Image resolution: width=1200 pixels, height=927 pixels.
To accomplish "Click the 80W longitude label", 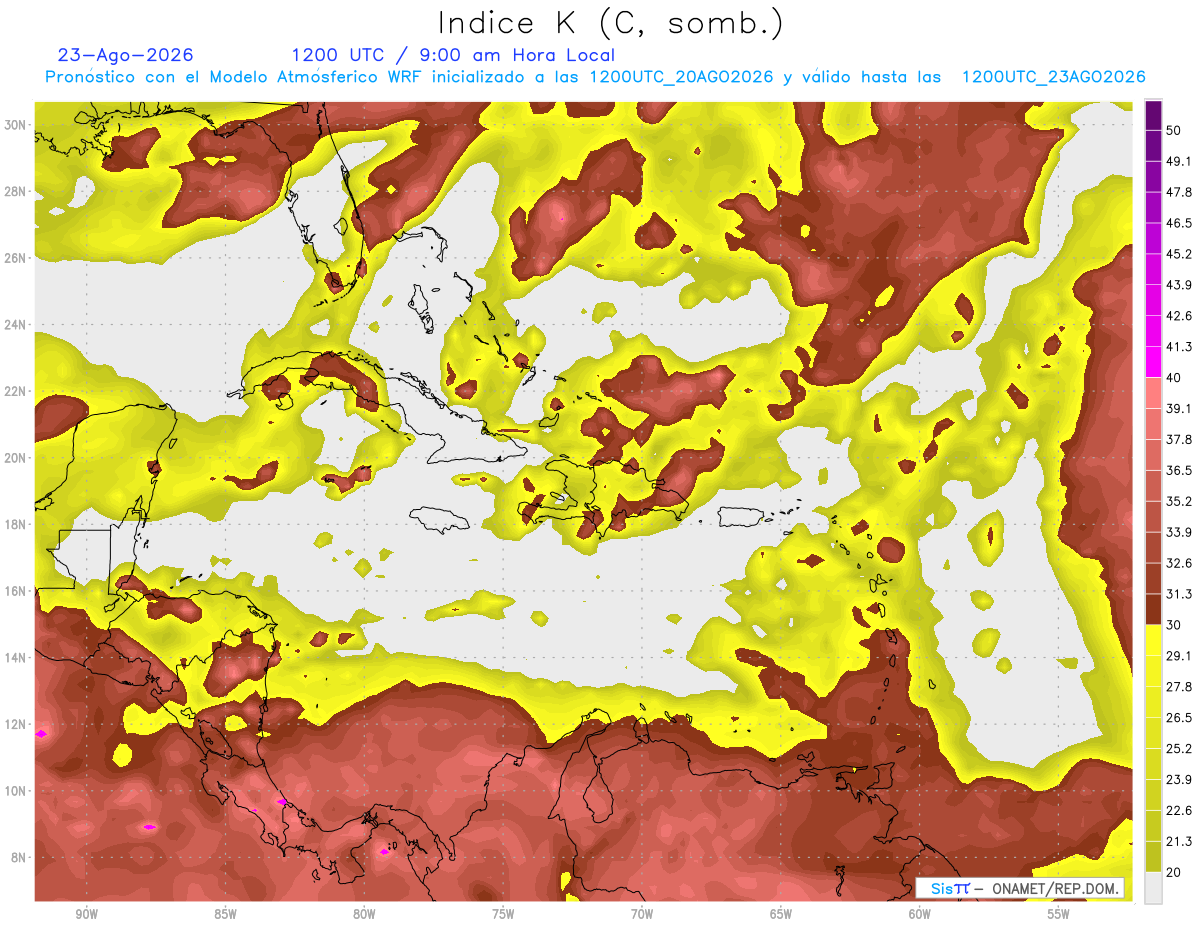I will (x=364, y=915).
